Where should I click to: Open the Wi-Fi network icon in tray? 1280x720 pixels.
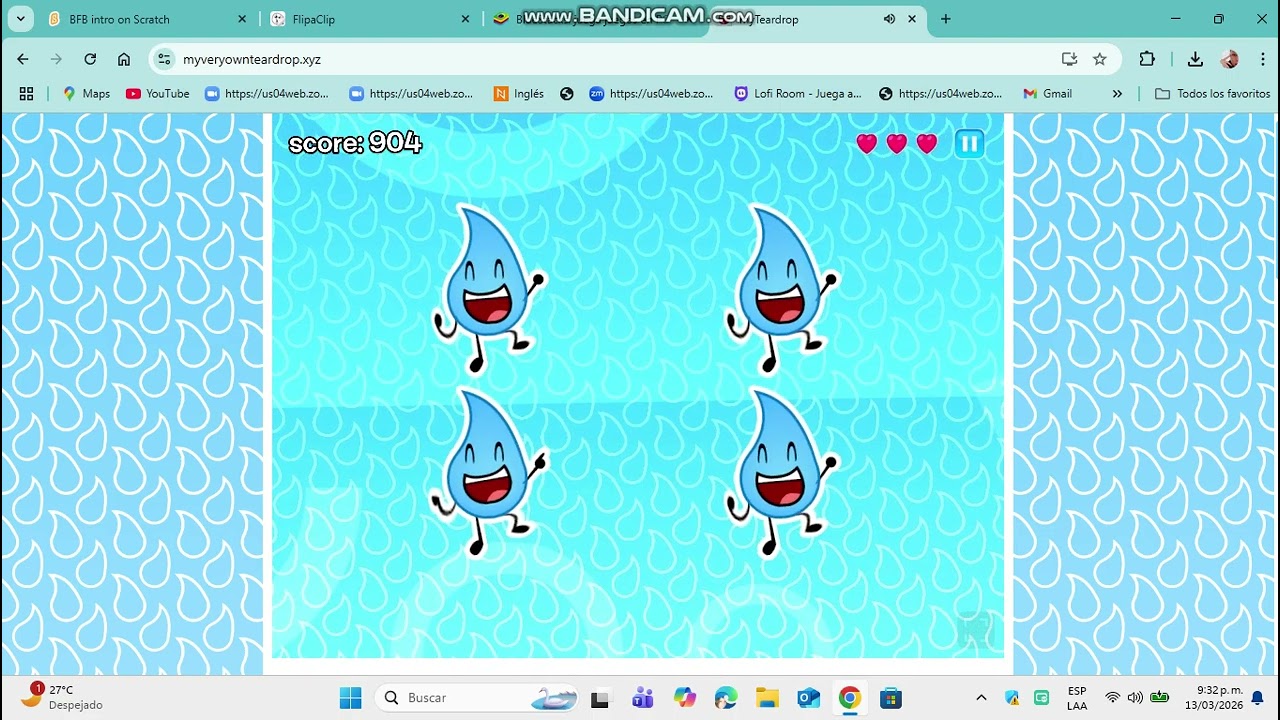point(1112,698)
